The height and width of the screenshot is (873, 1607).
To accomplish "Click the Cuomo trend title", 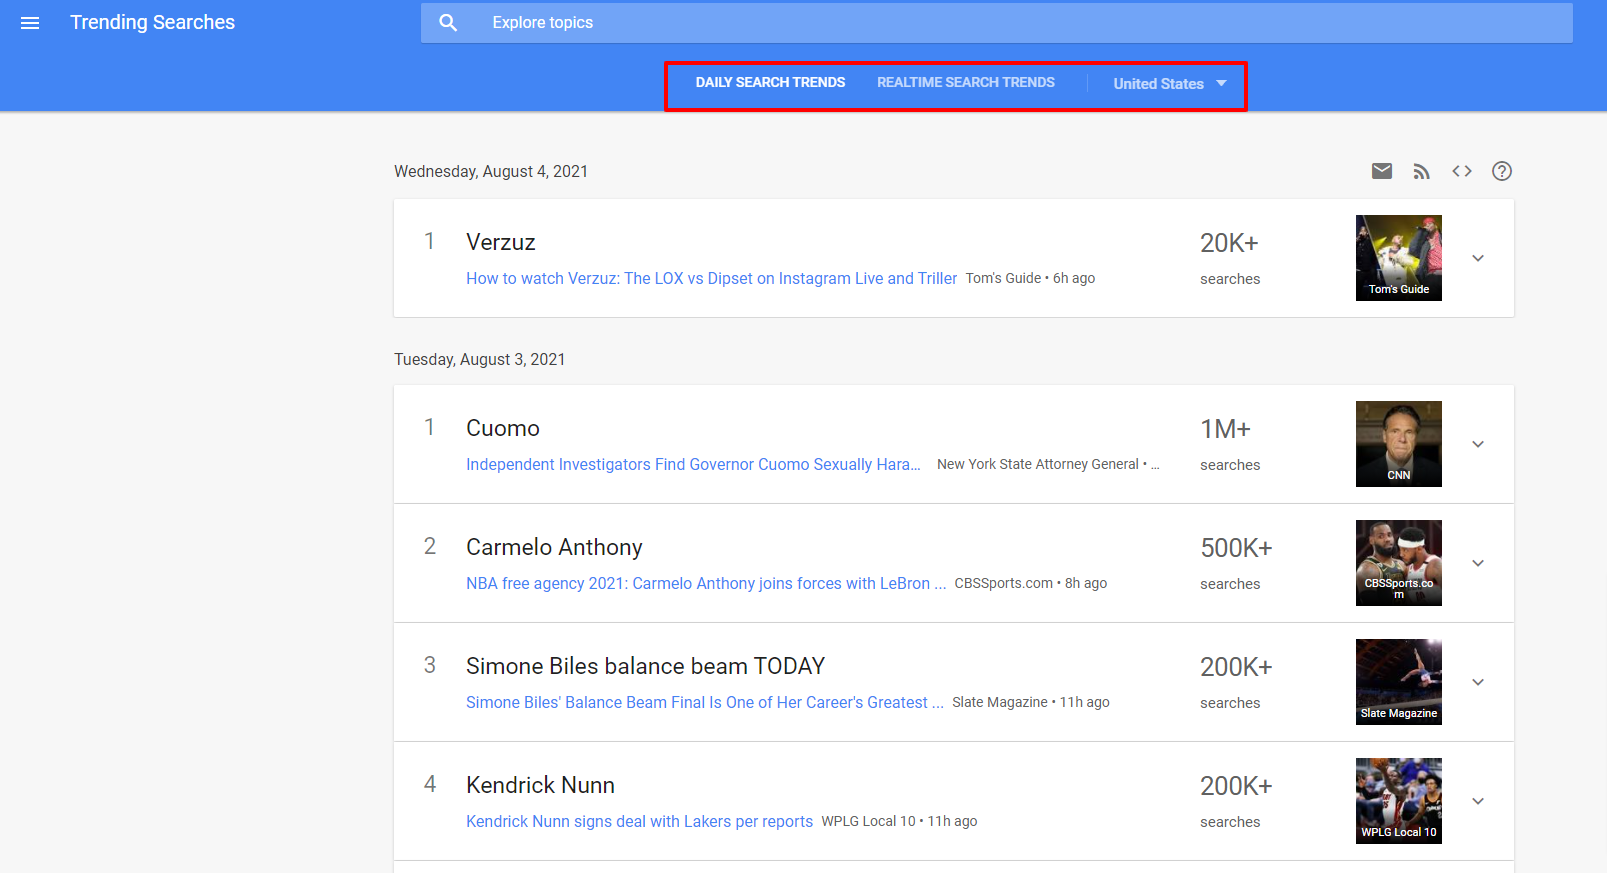I will coord(503,428).
